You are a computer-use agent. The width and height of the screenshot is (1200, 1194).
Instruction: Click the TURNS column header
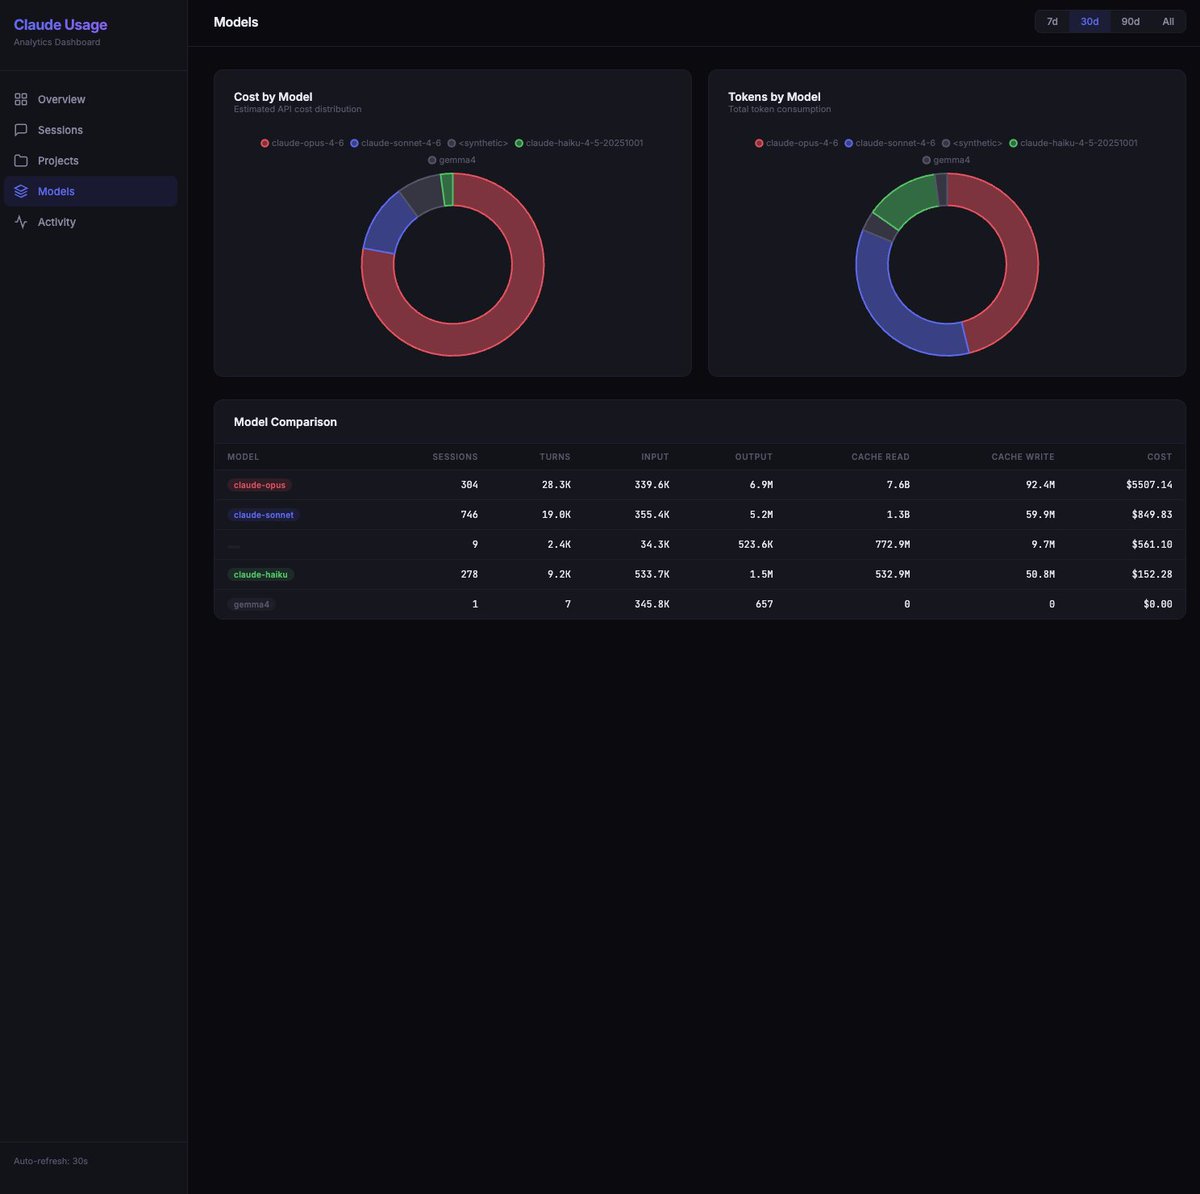click(x=555, y=457)
